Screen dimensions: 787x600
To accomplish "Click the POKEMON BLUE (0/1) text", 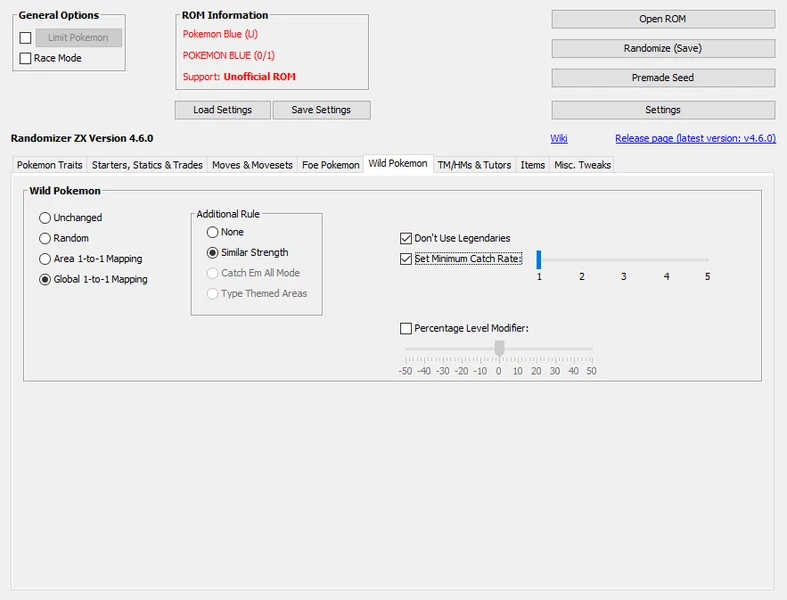I will coord(229,56).
